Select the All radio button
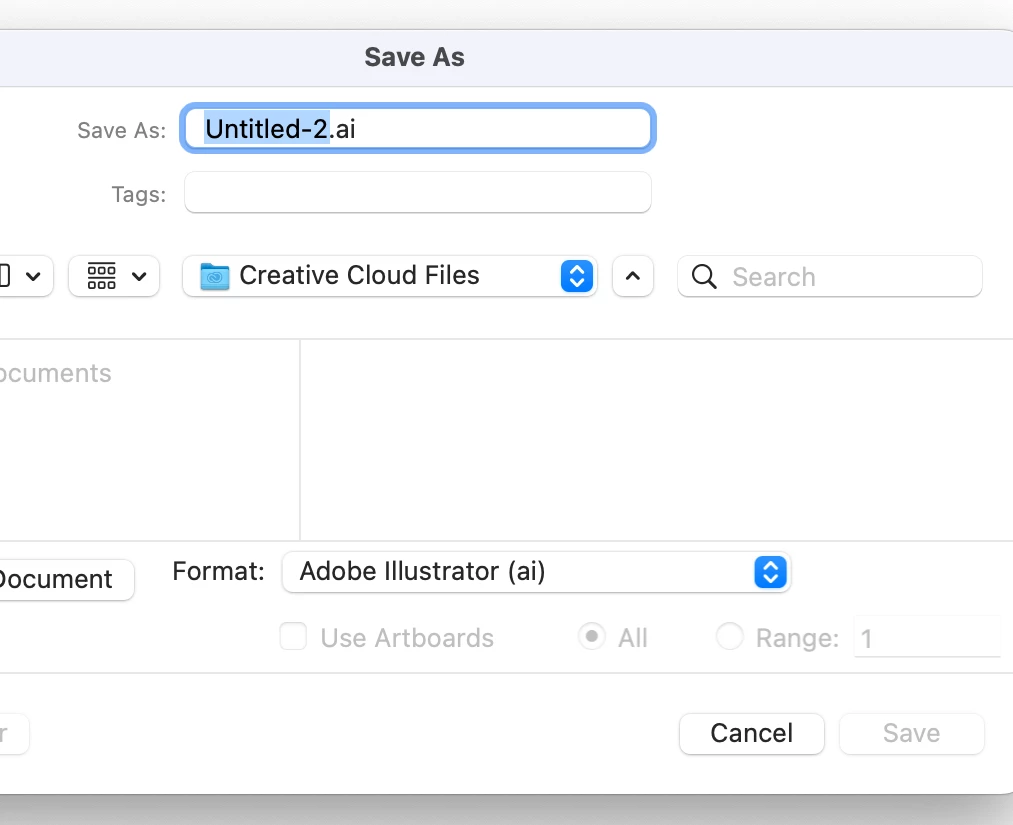Image resolution: width=1013 pixels, height=825 pixels. click(x=592, y=637)
